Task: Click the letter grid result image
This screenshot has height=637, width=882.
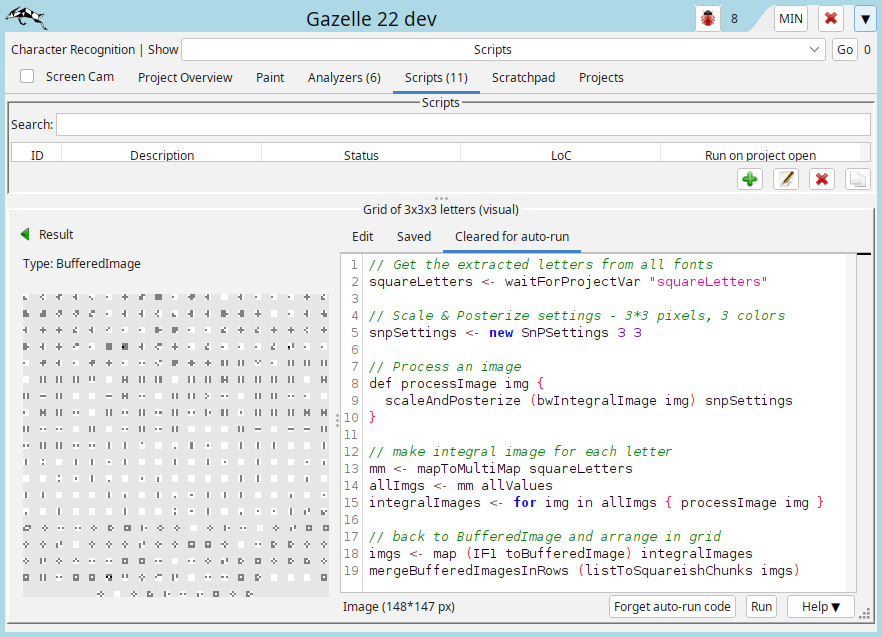Action: point(175,444)
